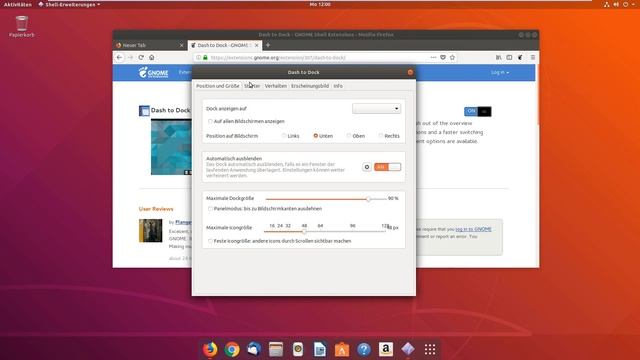This screenshot has width=640, height=360.
Task: Open Thunderbird mail from the dock
Action: [254, 349]
